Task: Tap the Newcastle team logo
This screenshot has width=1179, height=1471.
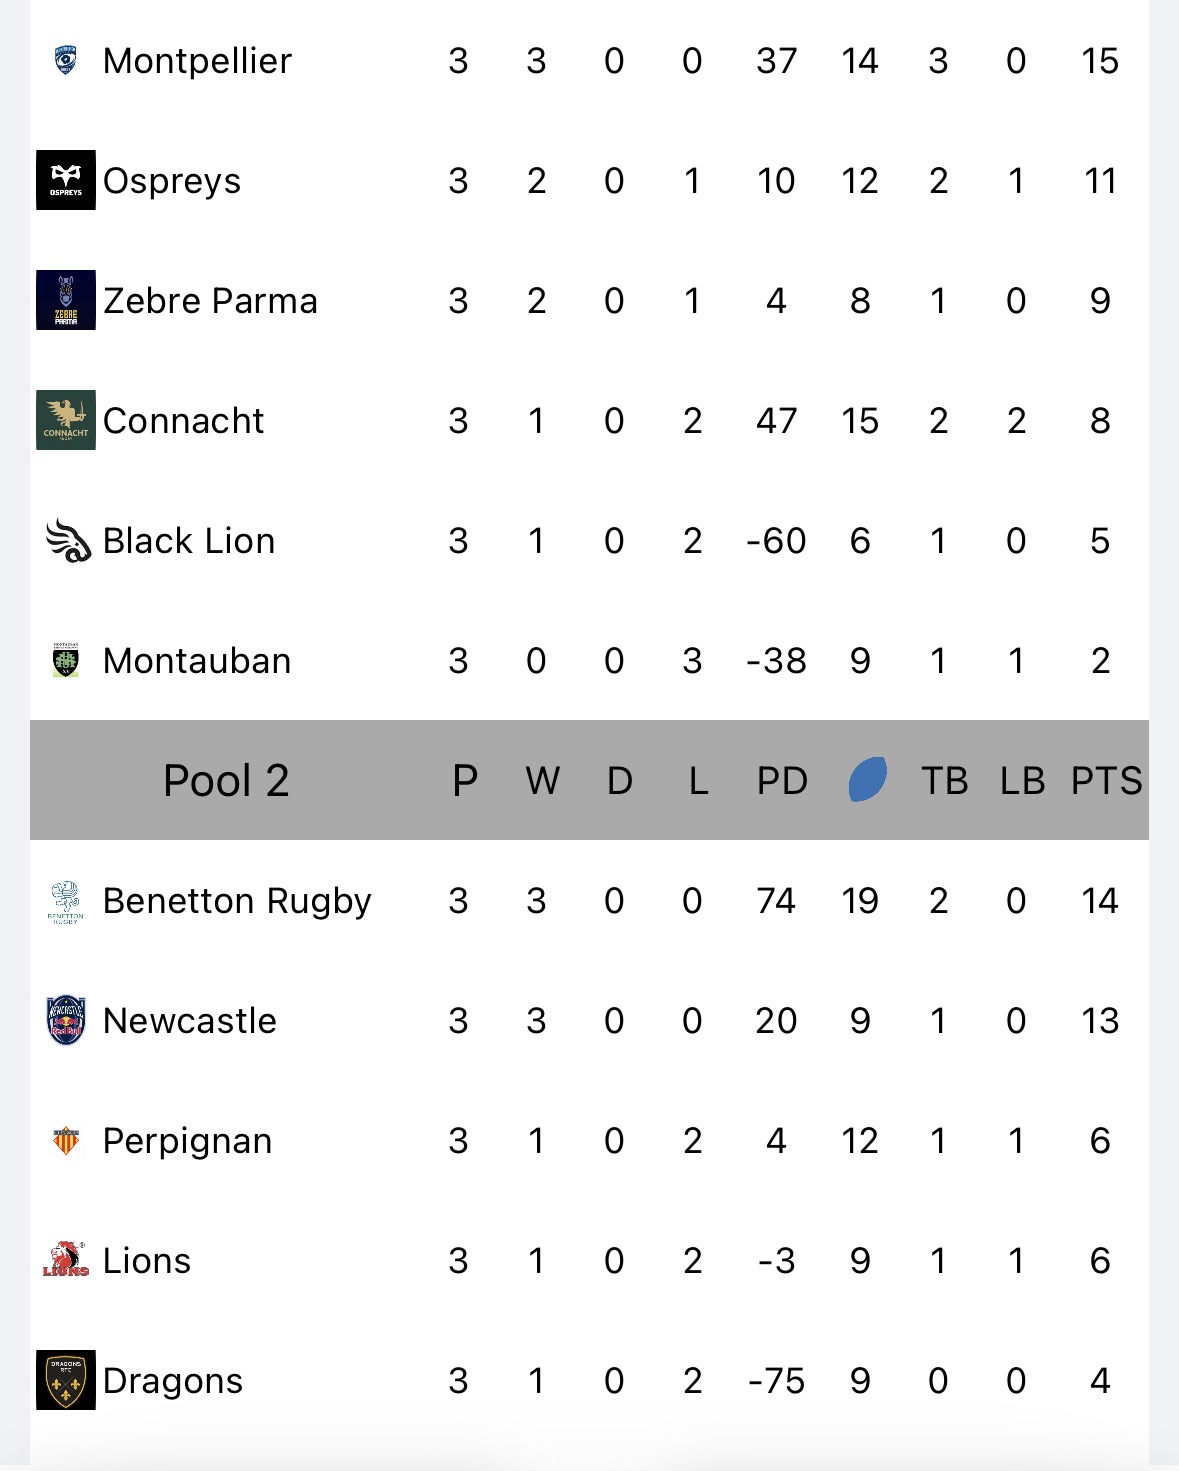Action: click(x=66, y=1020)
